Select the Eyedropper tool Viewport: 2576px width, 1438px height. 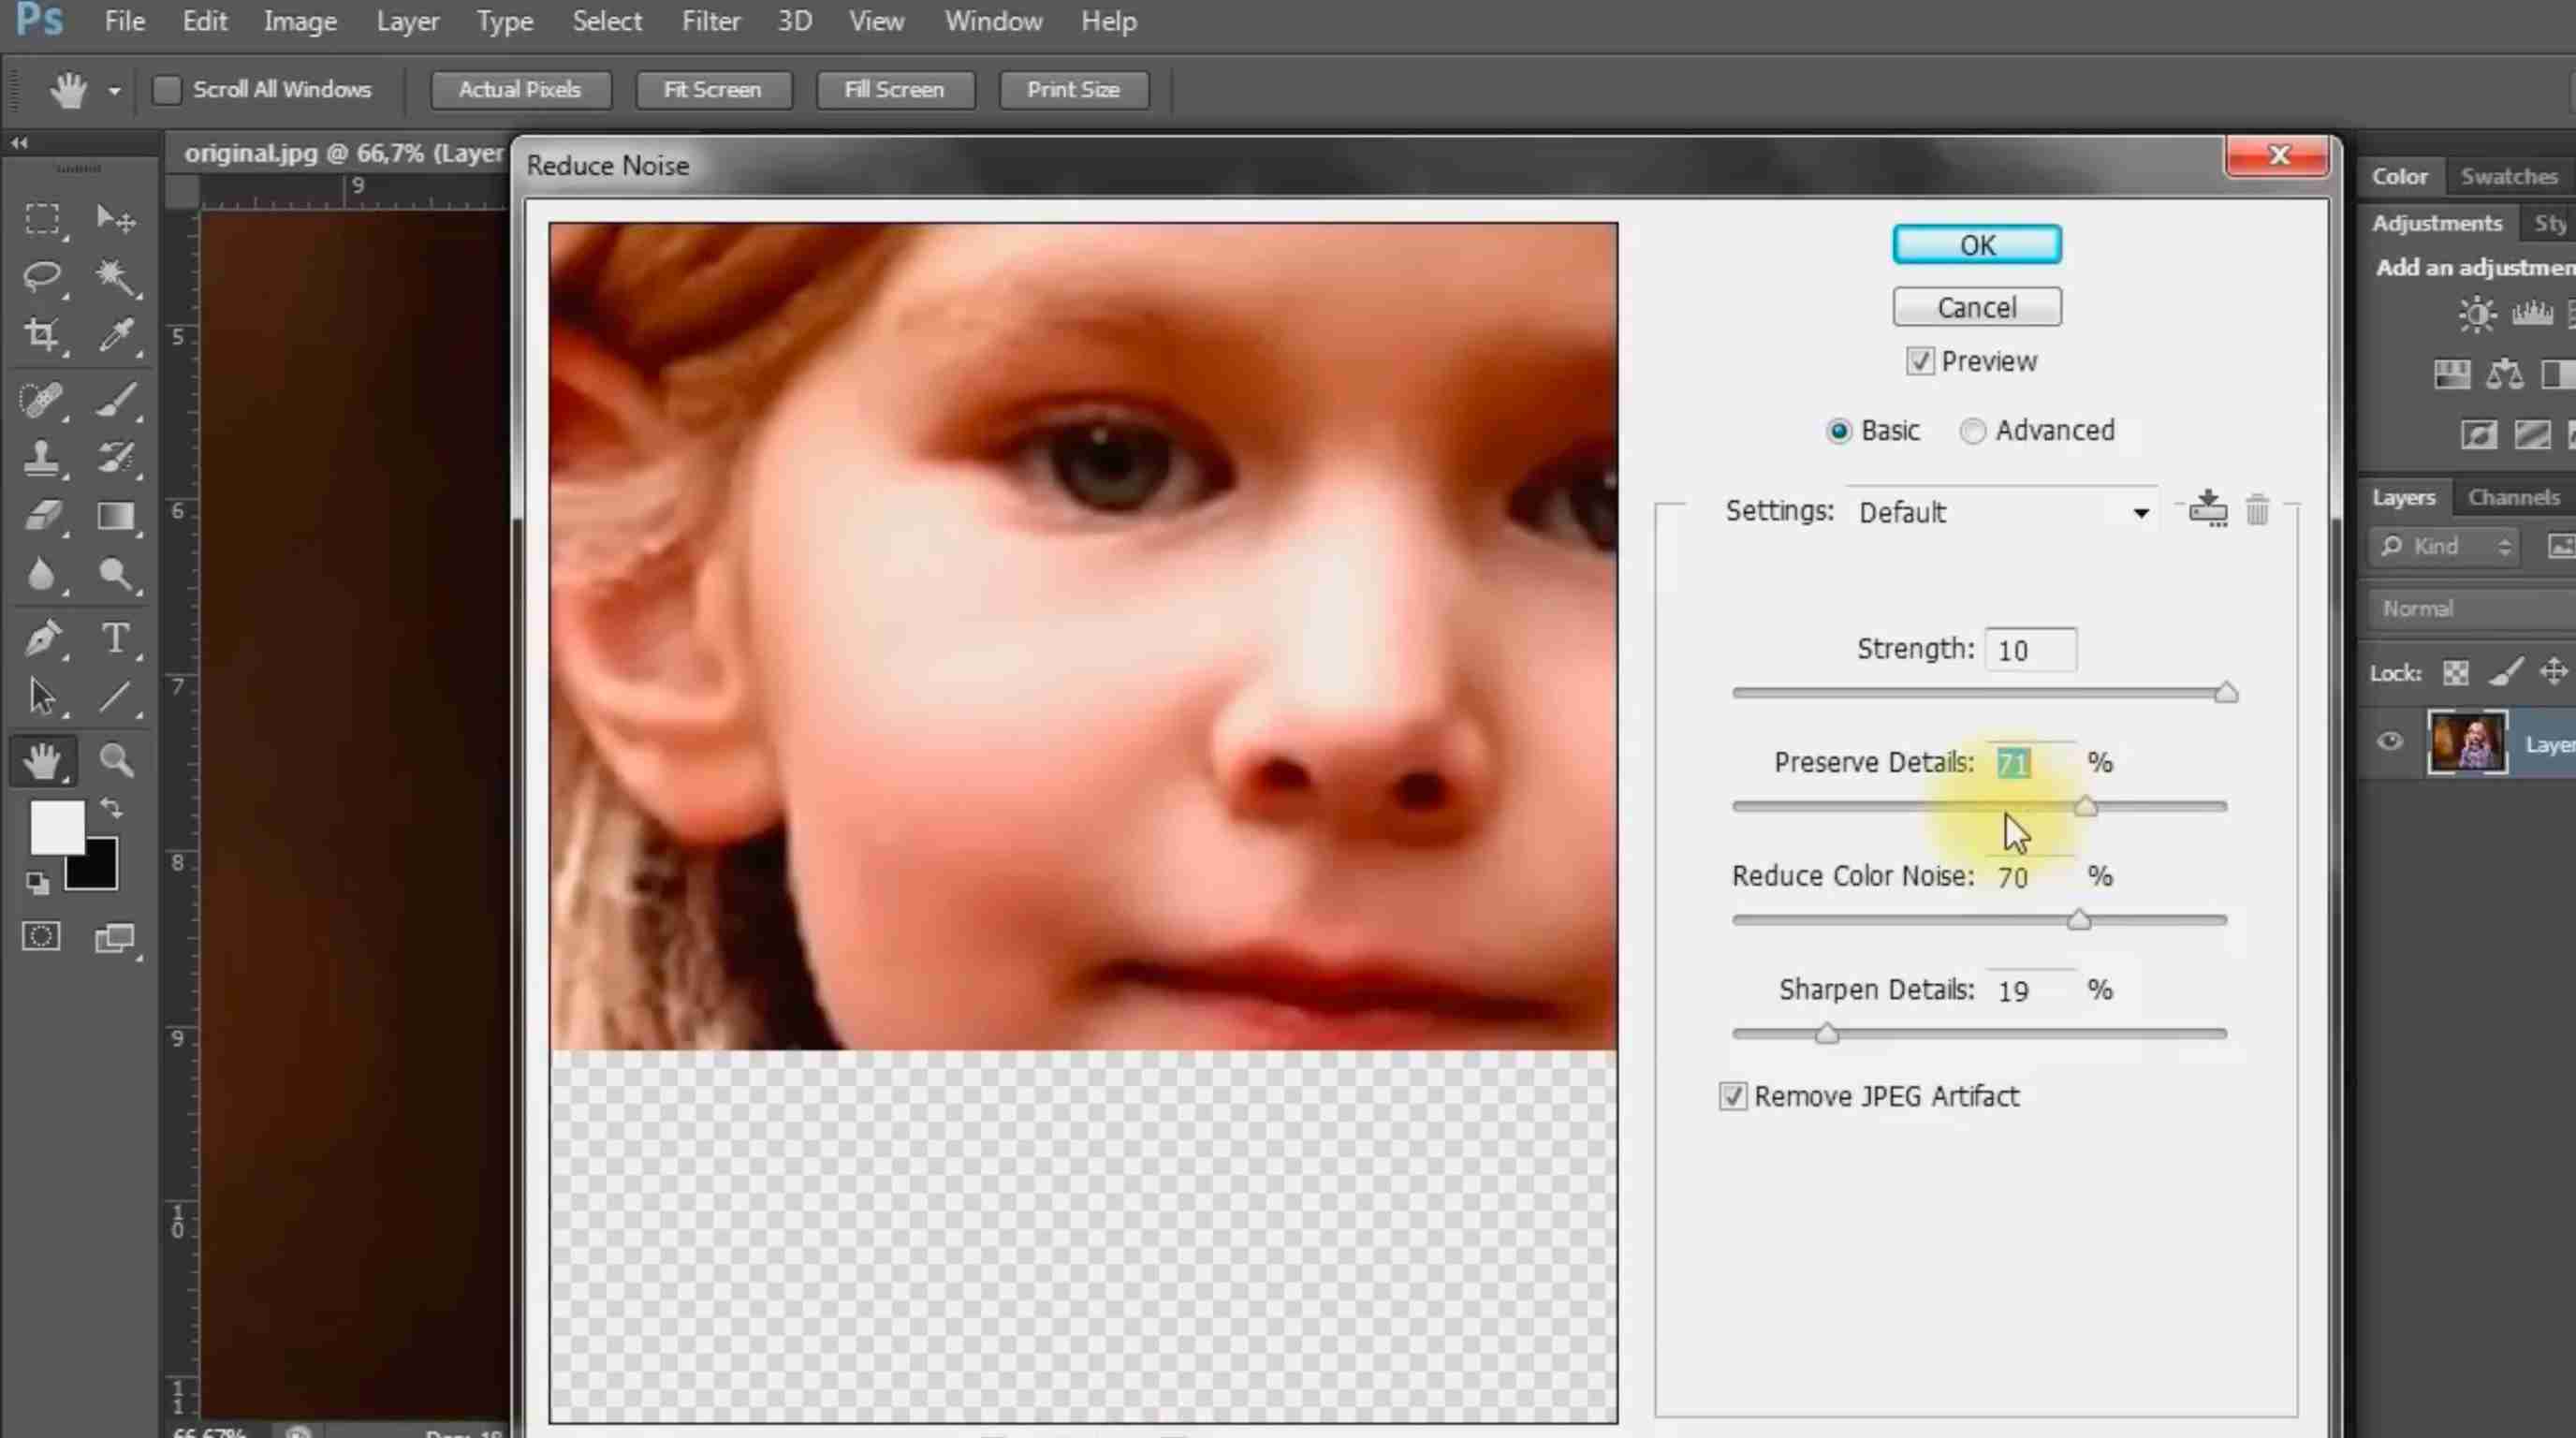click(116, 335)
